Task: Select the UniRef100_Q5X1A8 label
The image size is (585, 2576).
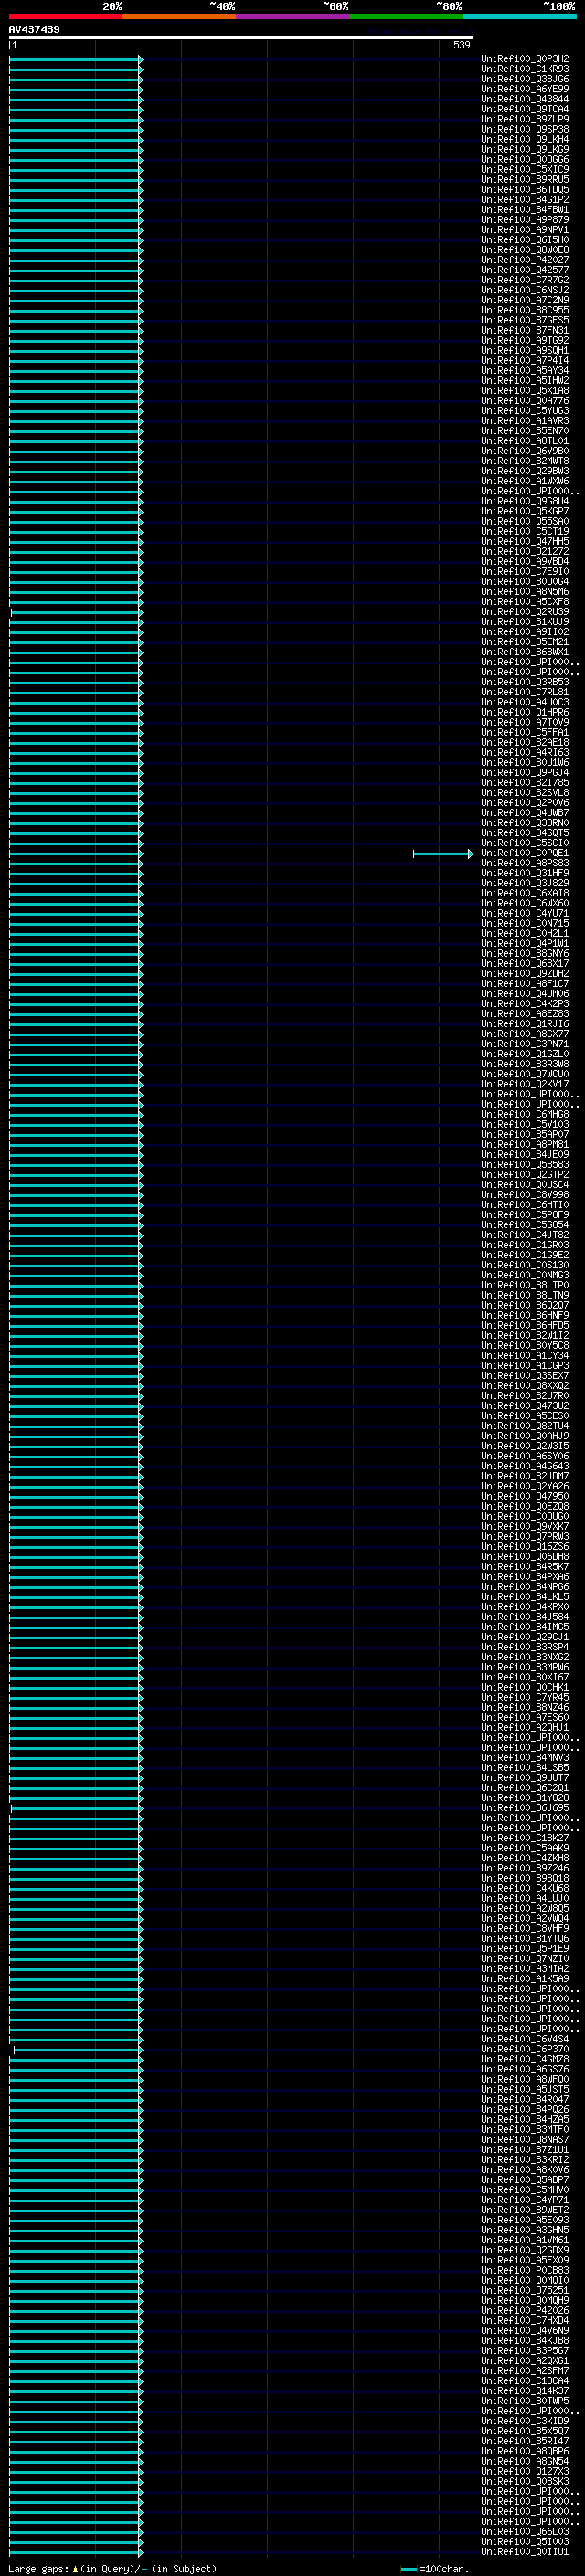Action: (x=525, y=391)
